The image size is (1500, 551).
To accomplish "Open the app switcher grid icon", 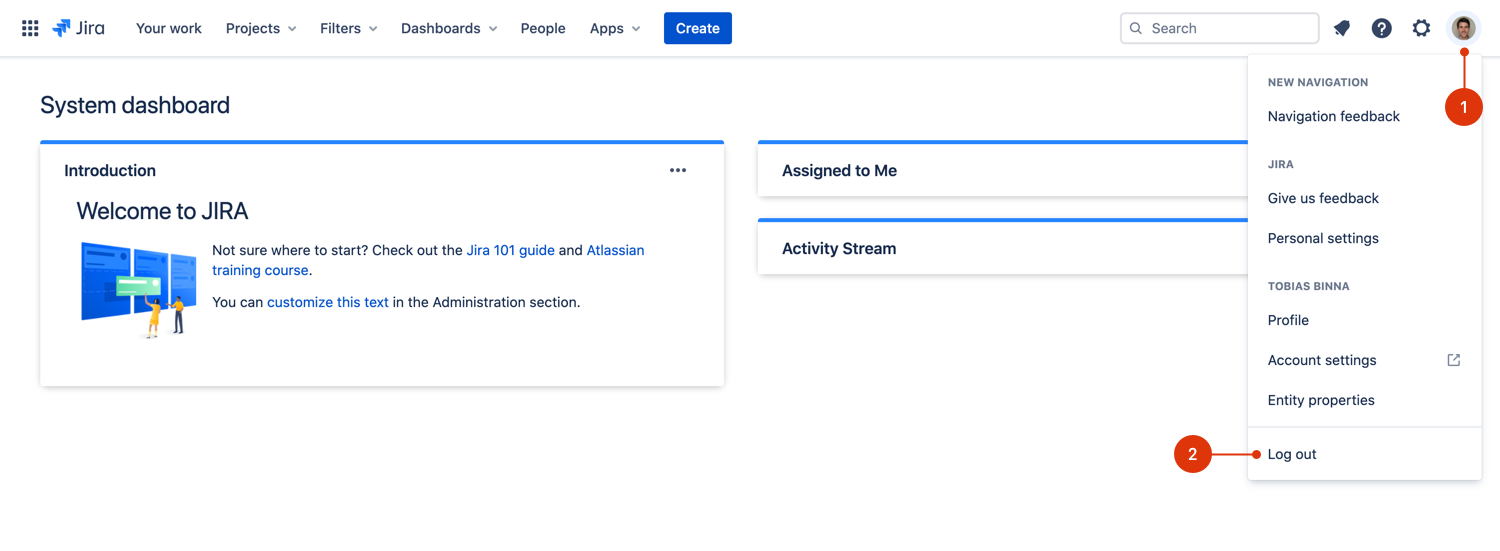I will pos(30,28).
